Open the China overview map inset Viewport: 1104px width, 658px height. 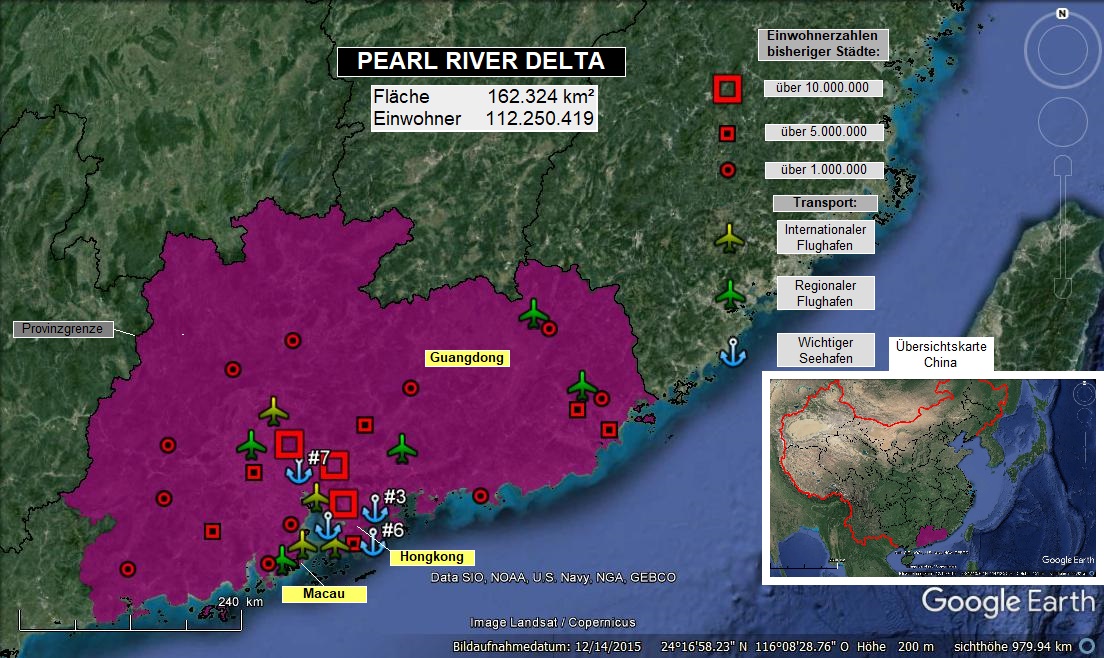click(x=930, y=475)
